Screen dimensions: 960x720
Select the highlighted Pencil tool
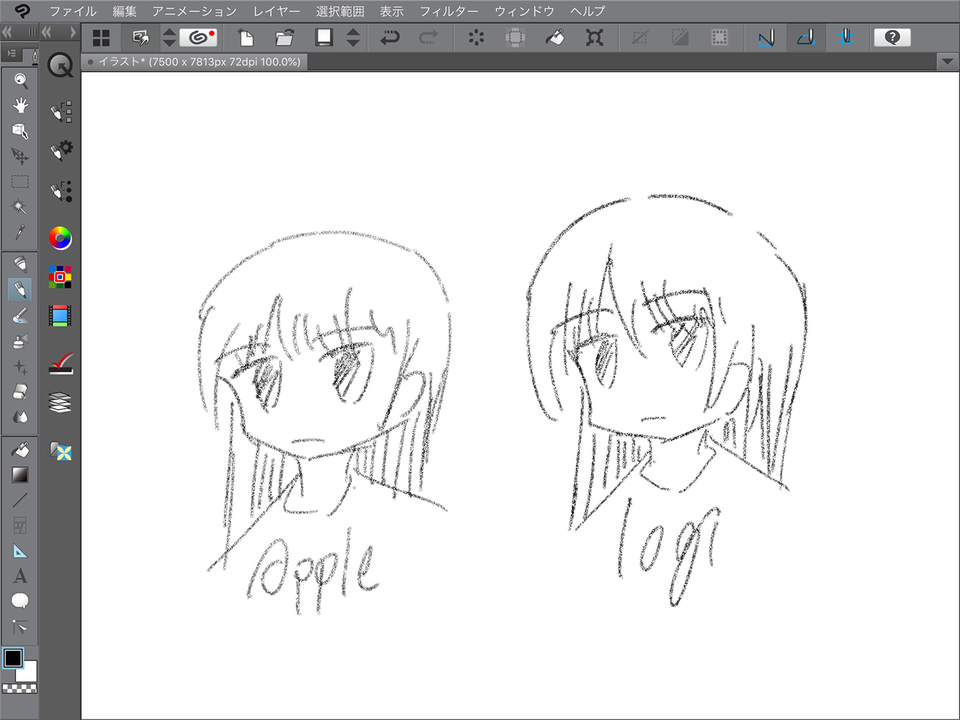20,290
